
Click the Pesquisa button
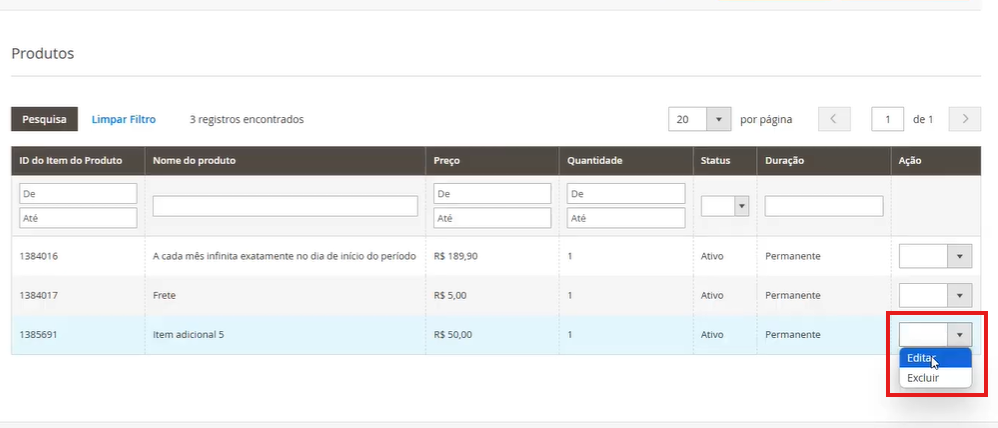(44, 119)
